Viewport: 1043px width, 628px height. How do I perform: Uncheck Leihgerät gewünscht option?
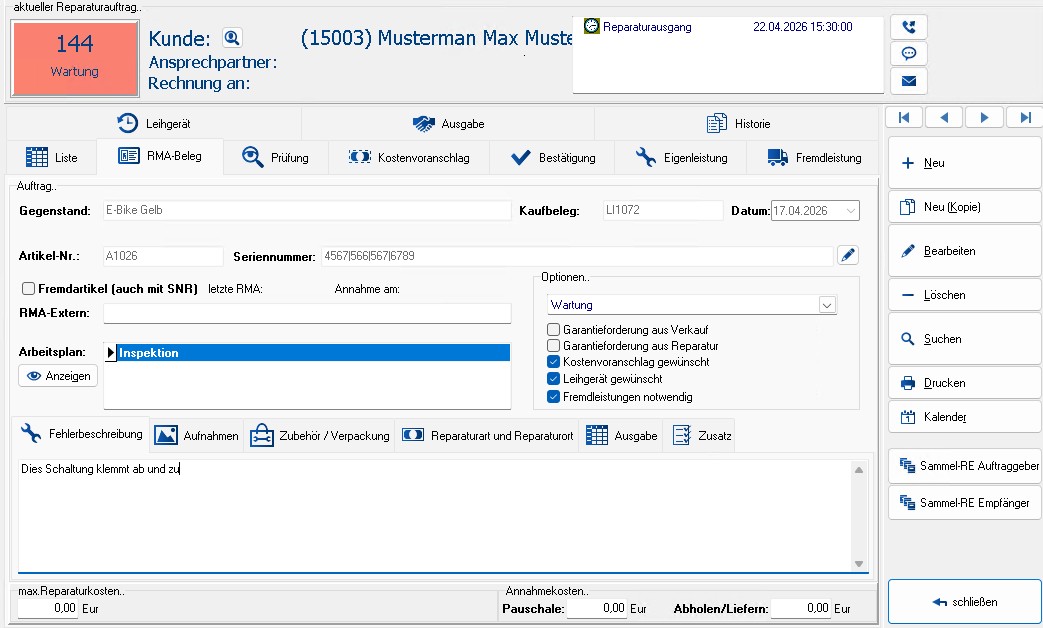(x=554, y=379)
